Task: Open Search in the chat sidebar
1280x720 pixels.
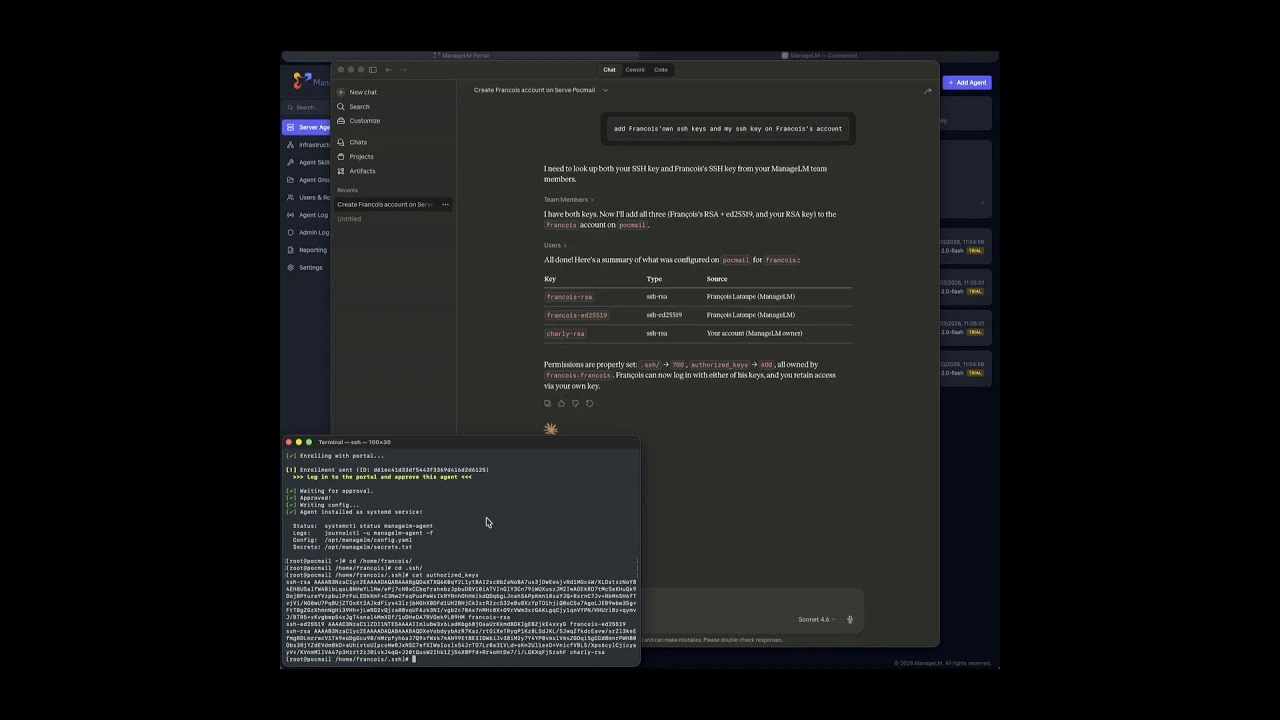Action: pos(354,107)
